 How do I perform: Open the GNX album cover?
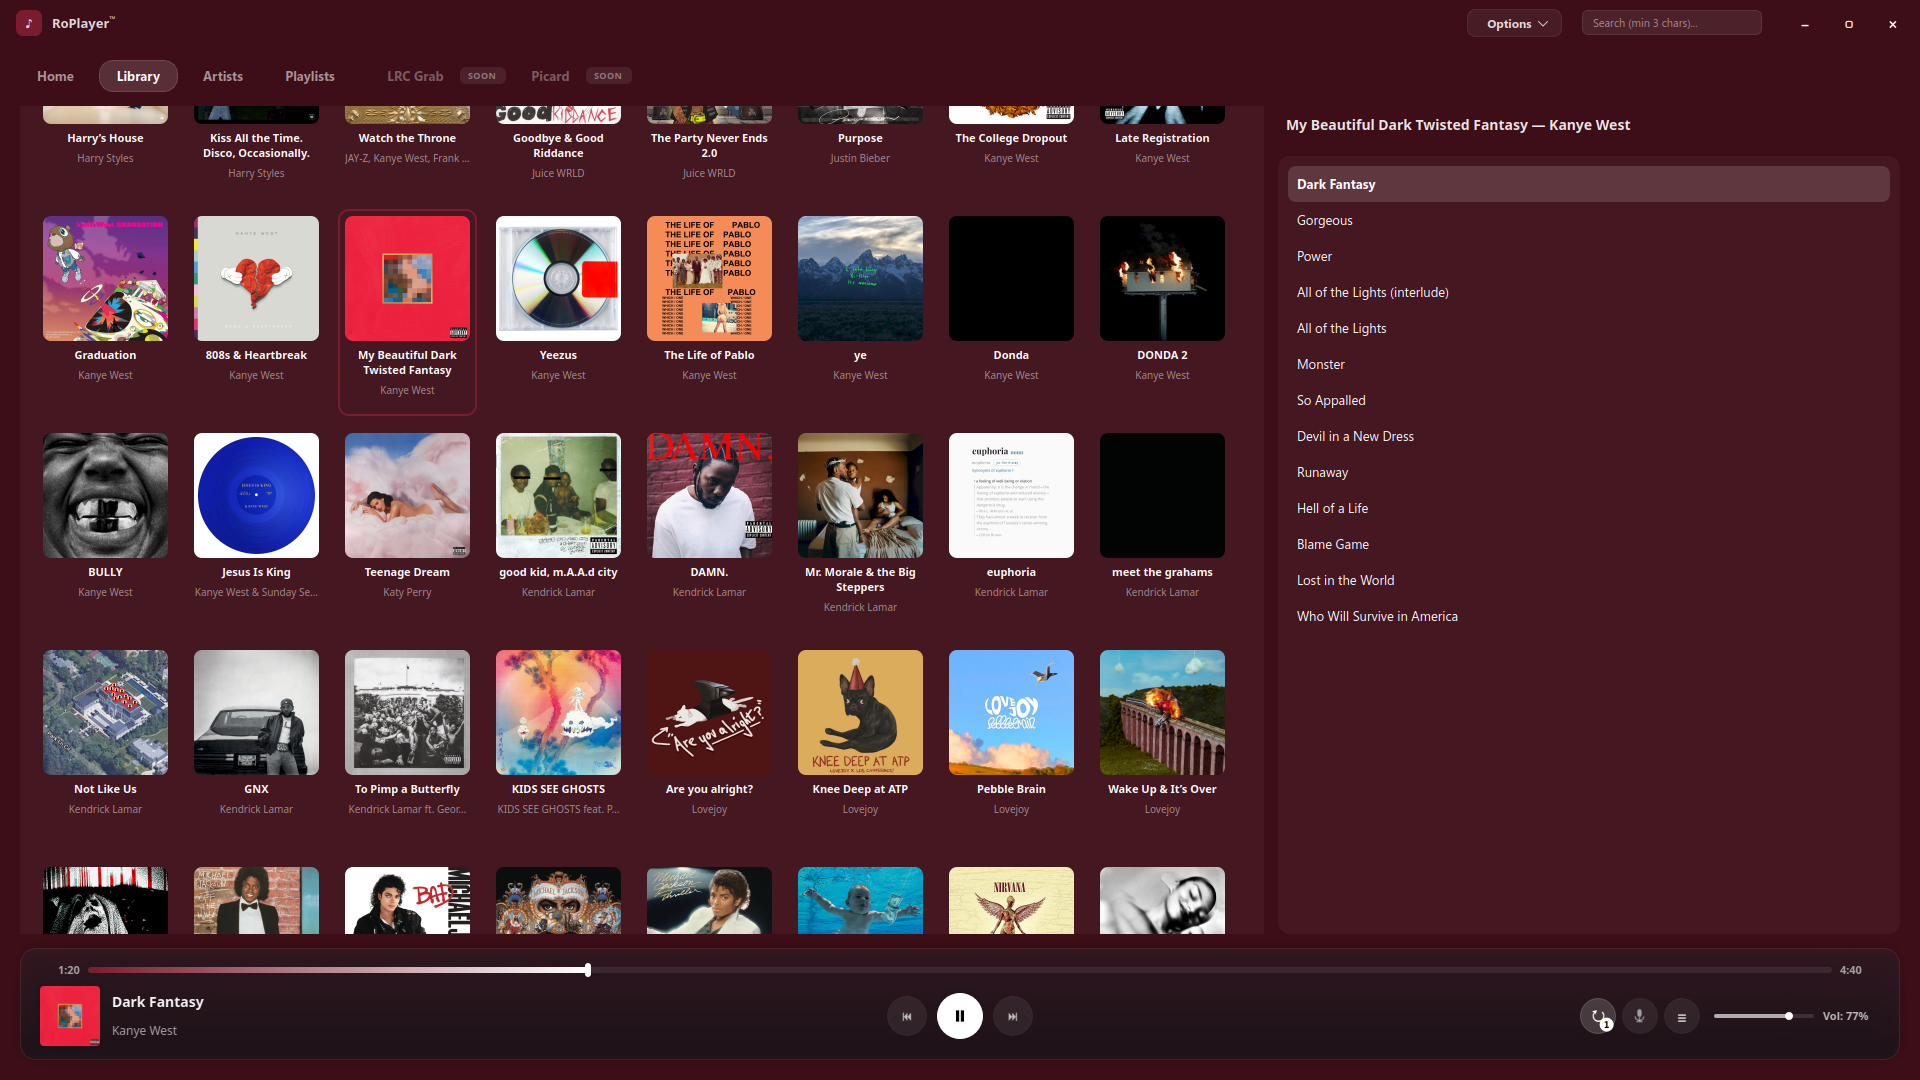(256, 712)
